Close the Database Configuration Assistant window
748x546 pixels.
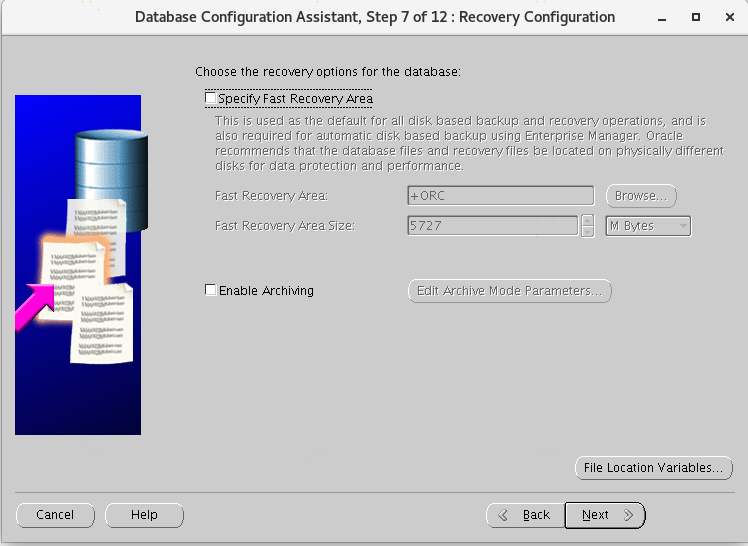(x=728, y=17)
